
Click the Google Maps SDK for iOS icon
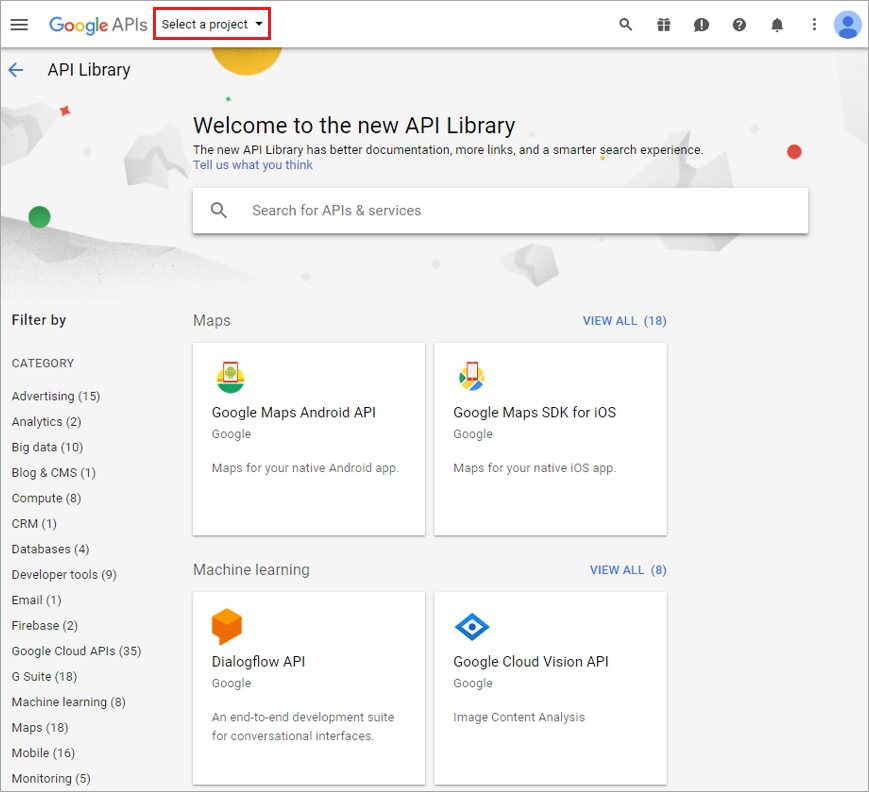pyautogui.click(x=472, y=376)
